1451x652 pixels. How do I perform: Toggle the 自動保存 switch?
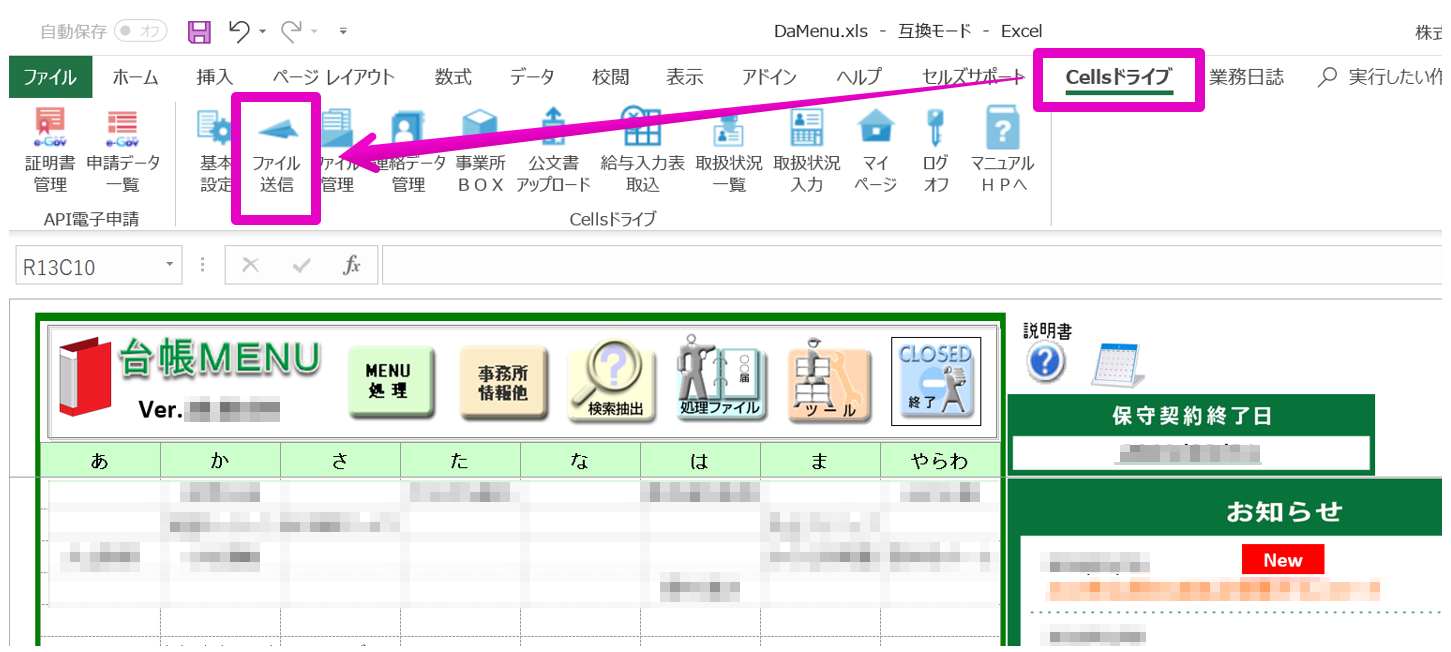click(x=141, y=31)
